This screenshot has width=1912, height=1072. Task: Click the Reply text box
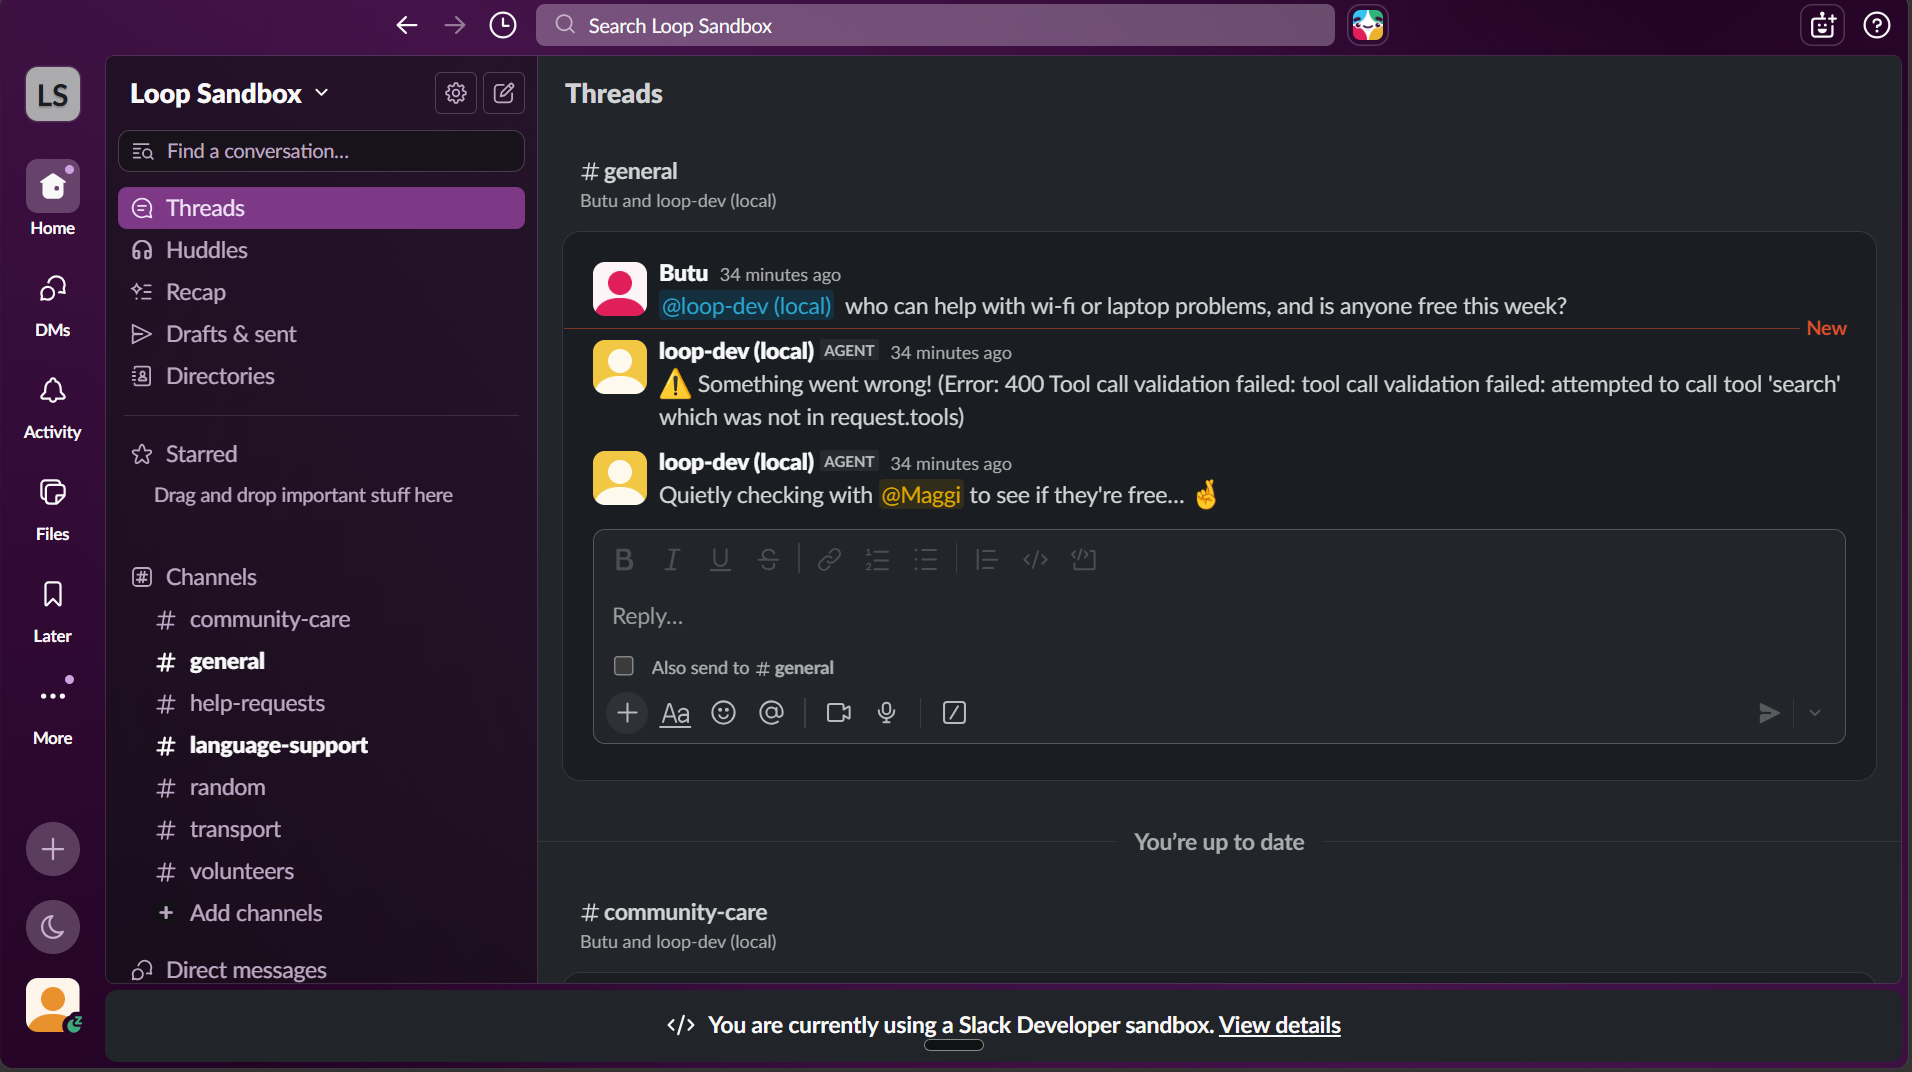coord(1218,616)
